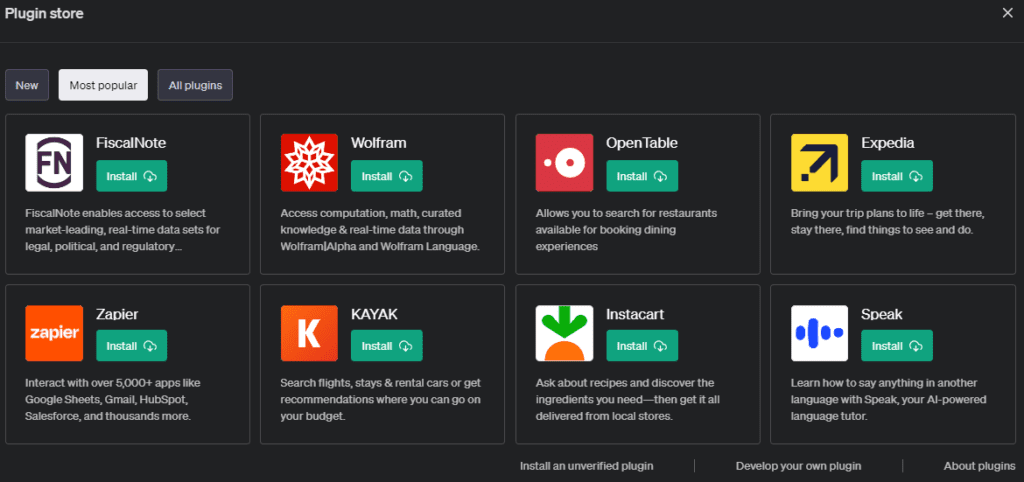Click the Wolfram red snowflake logo

(310, 163)
